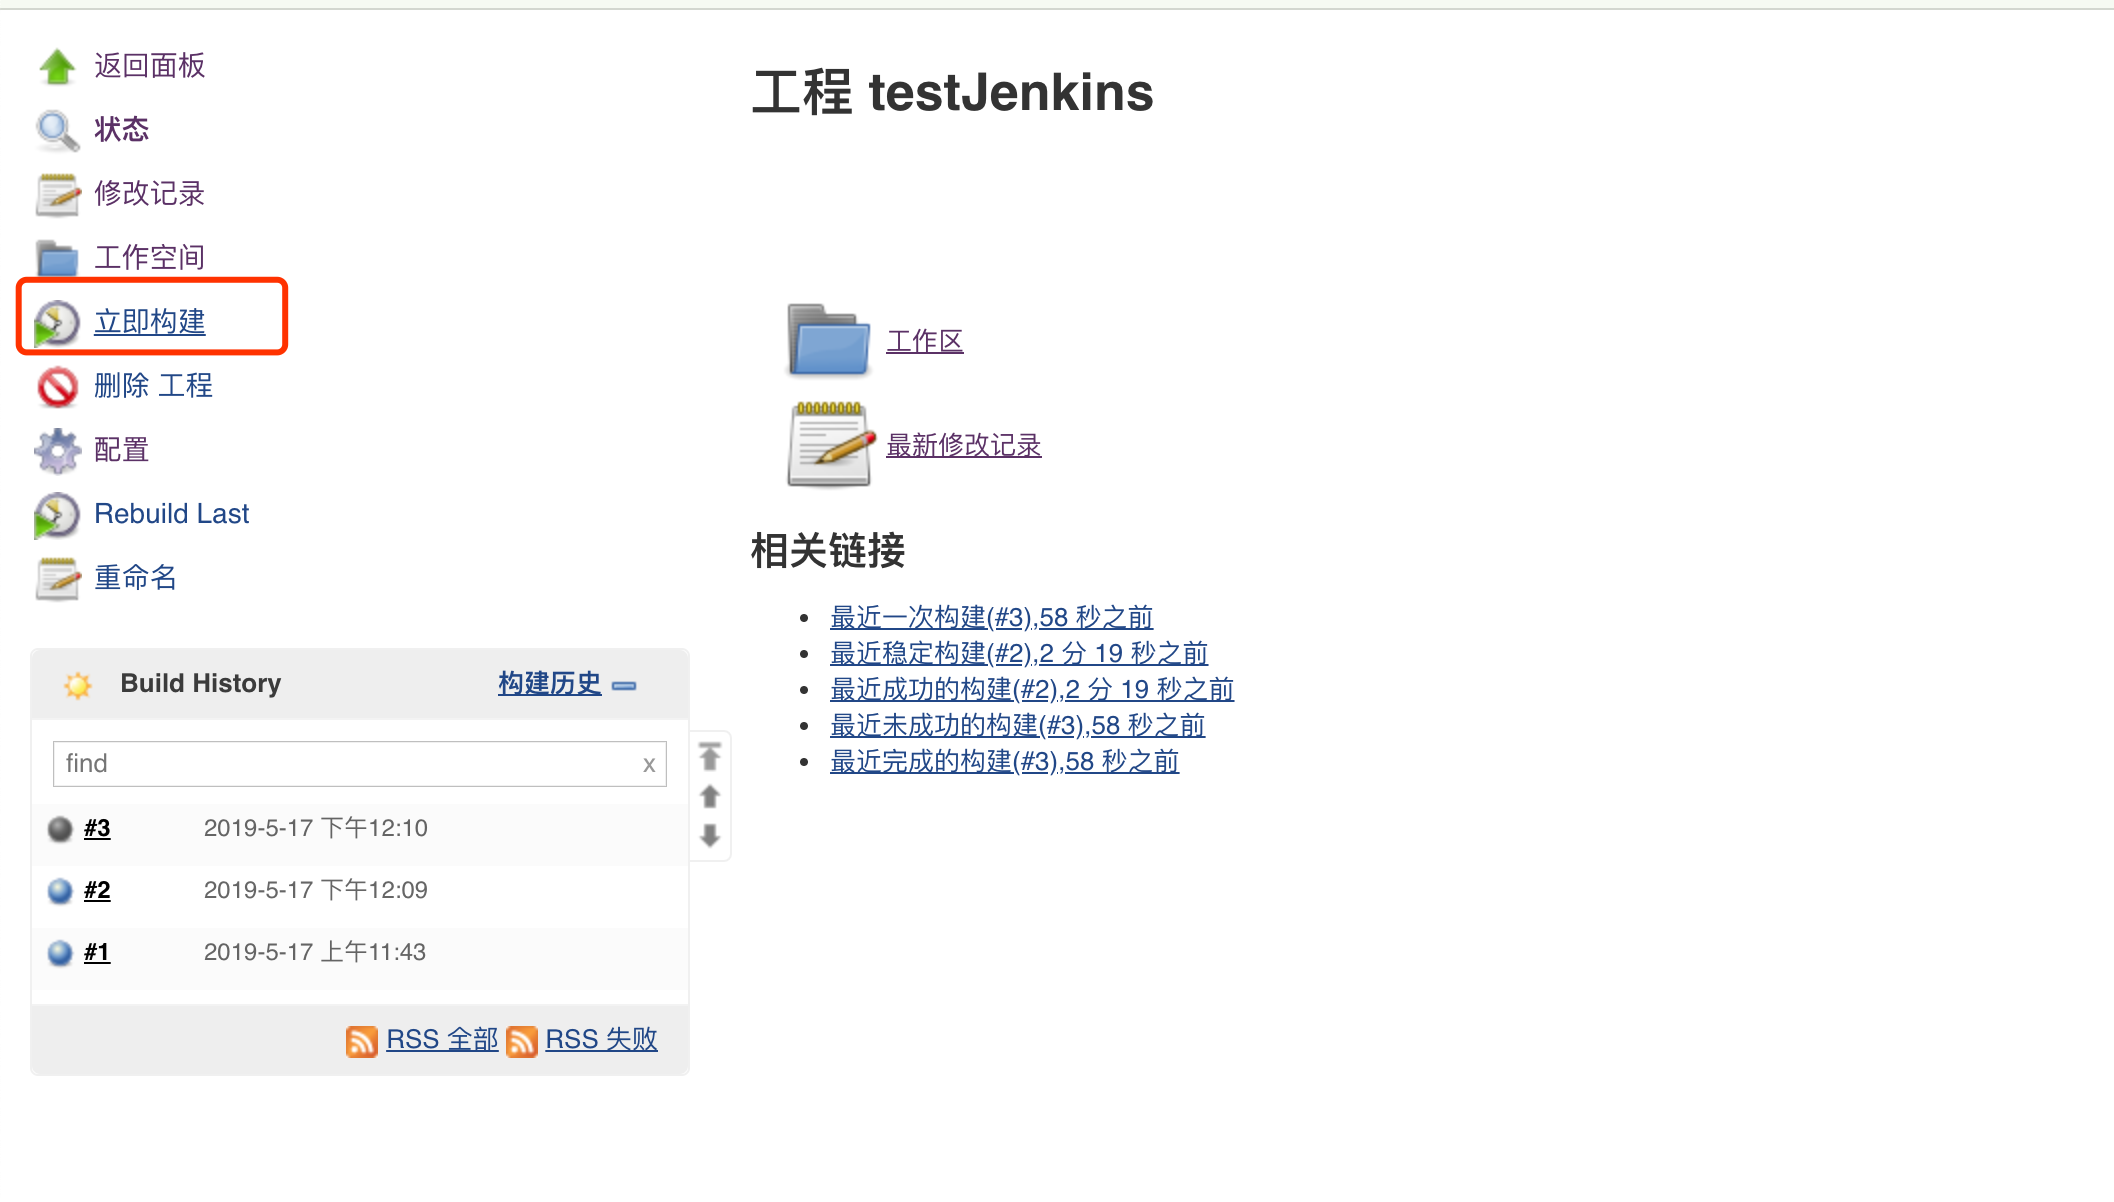2114x1202 pixels.
Task: Open the 工作区 link
Action: coord(924,342)
